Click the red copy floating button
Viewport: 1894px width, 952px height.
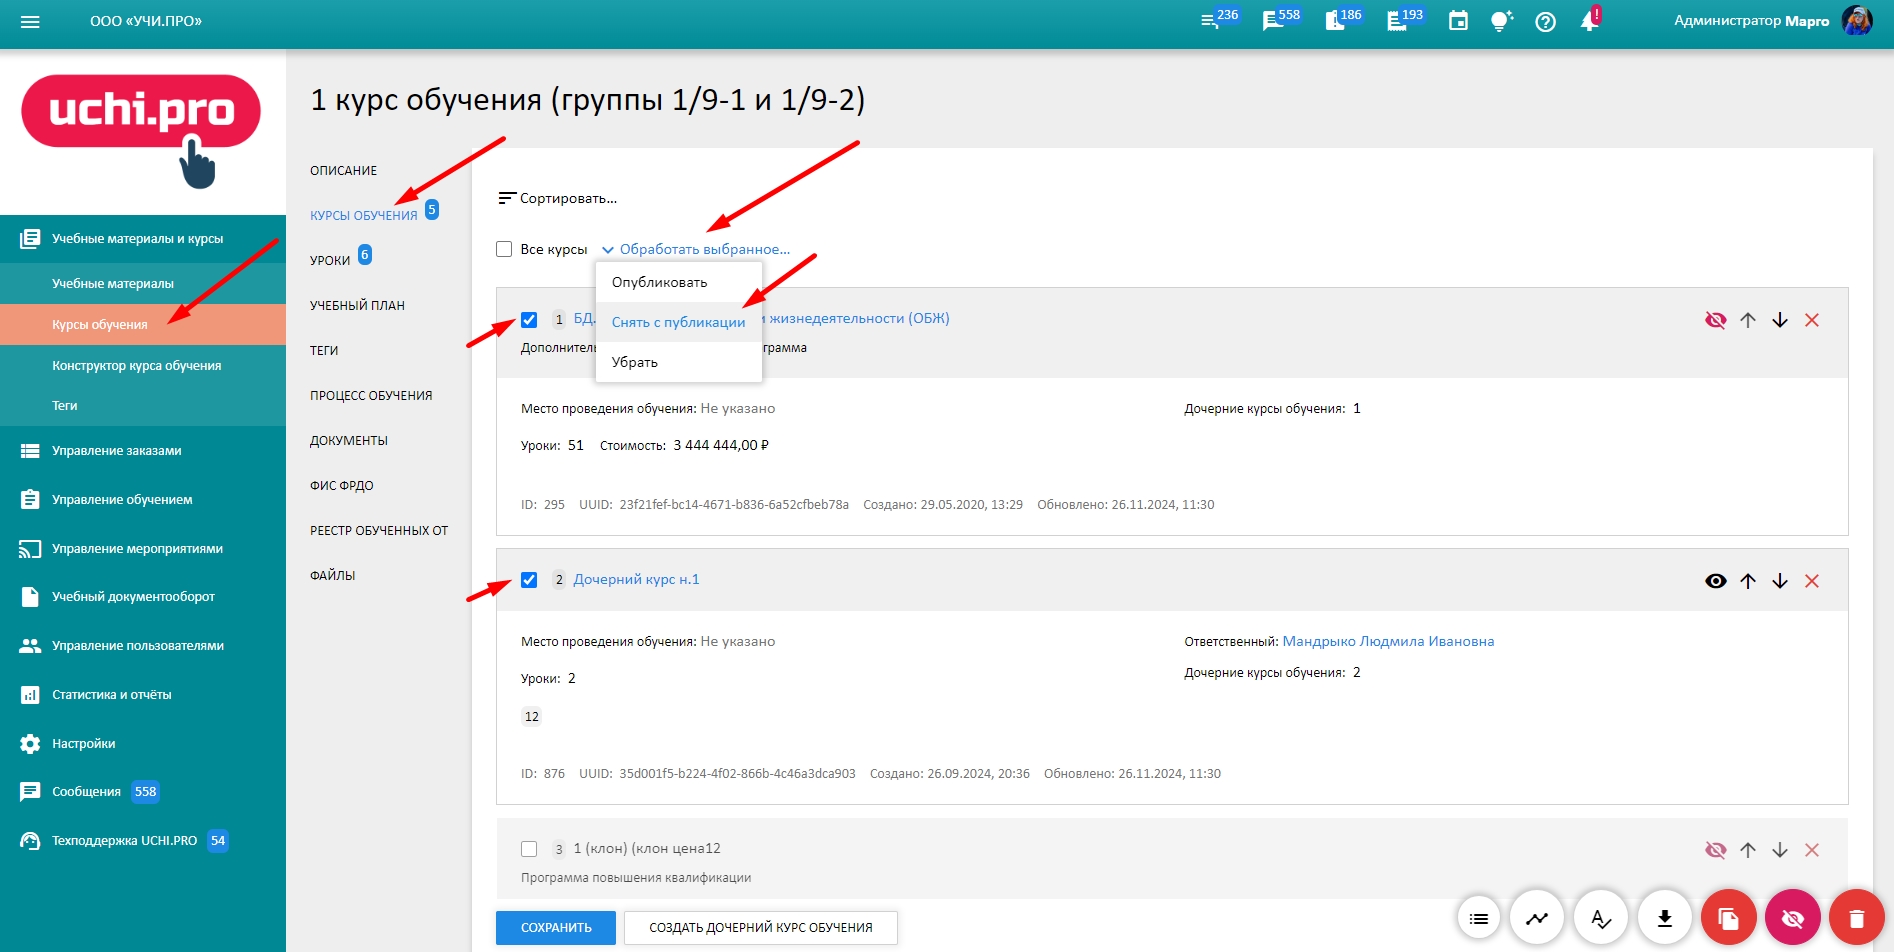[1729, 918]
